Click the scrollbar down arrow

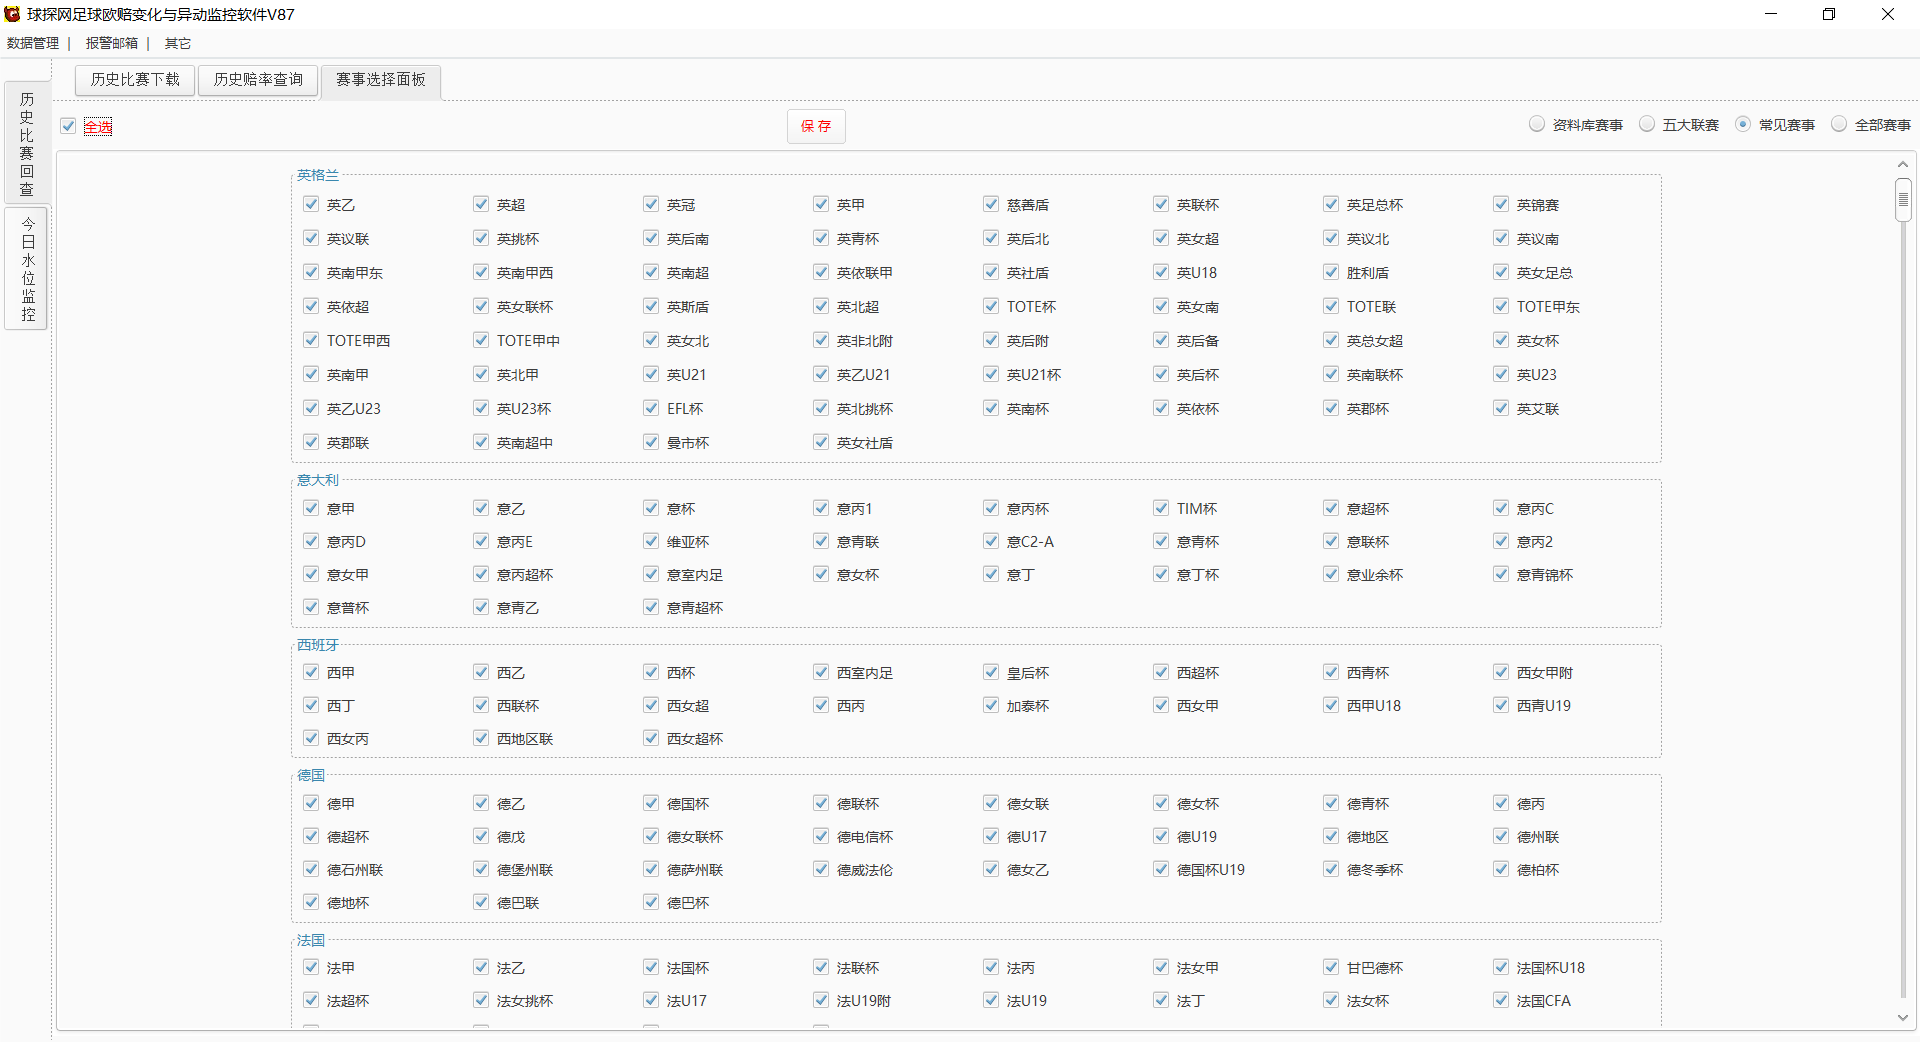click(x=1902, y=1018)
